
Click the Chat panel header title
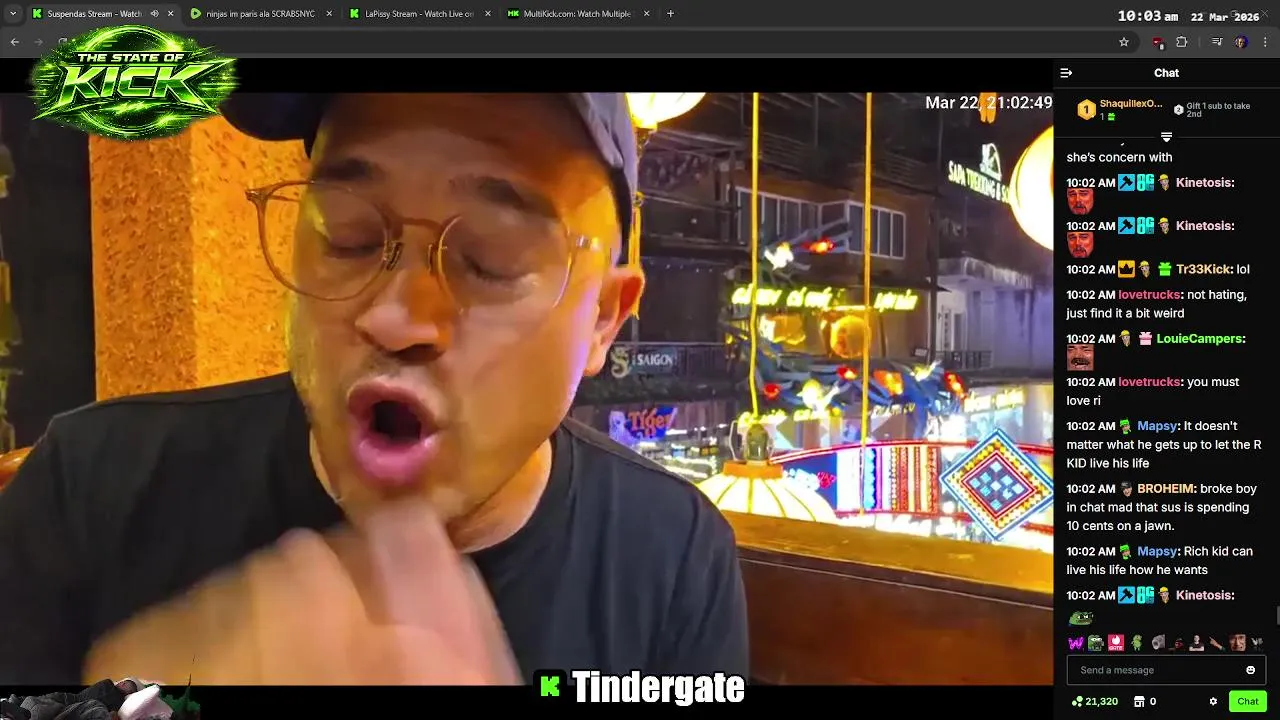tap(1166, 73)
